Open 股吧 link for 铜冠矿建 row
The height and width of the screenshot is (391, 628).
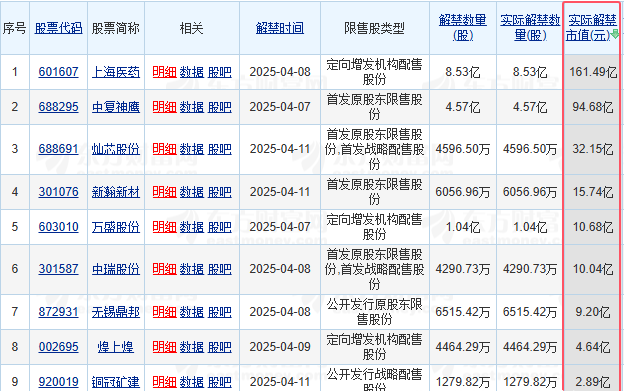[219, 382]
